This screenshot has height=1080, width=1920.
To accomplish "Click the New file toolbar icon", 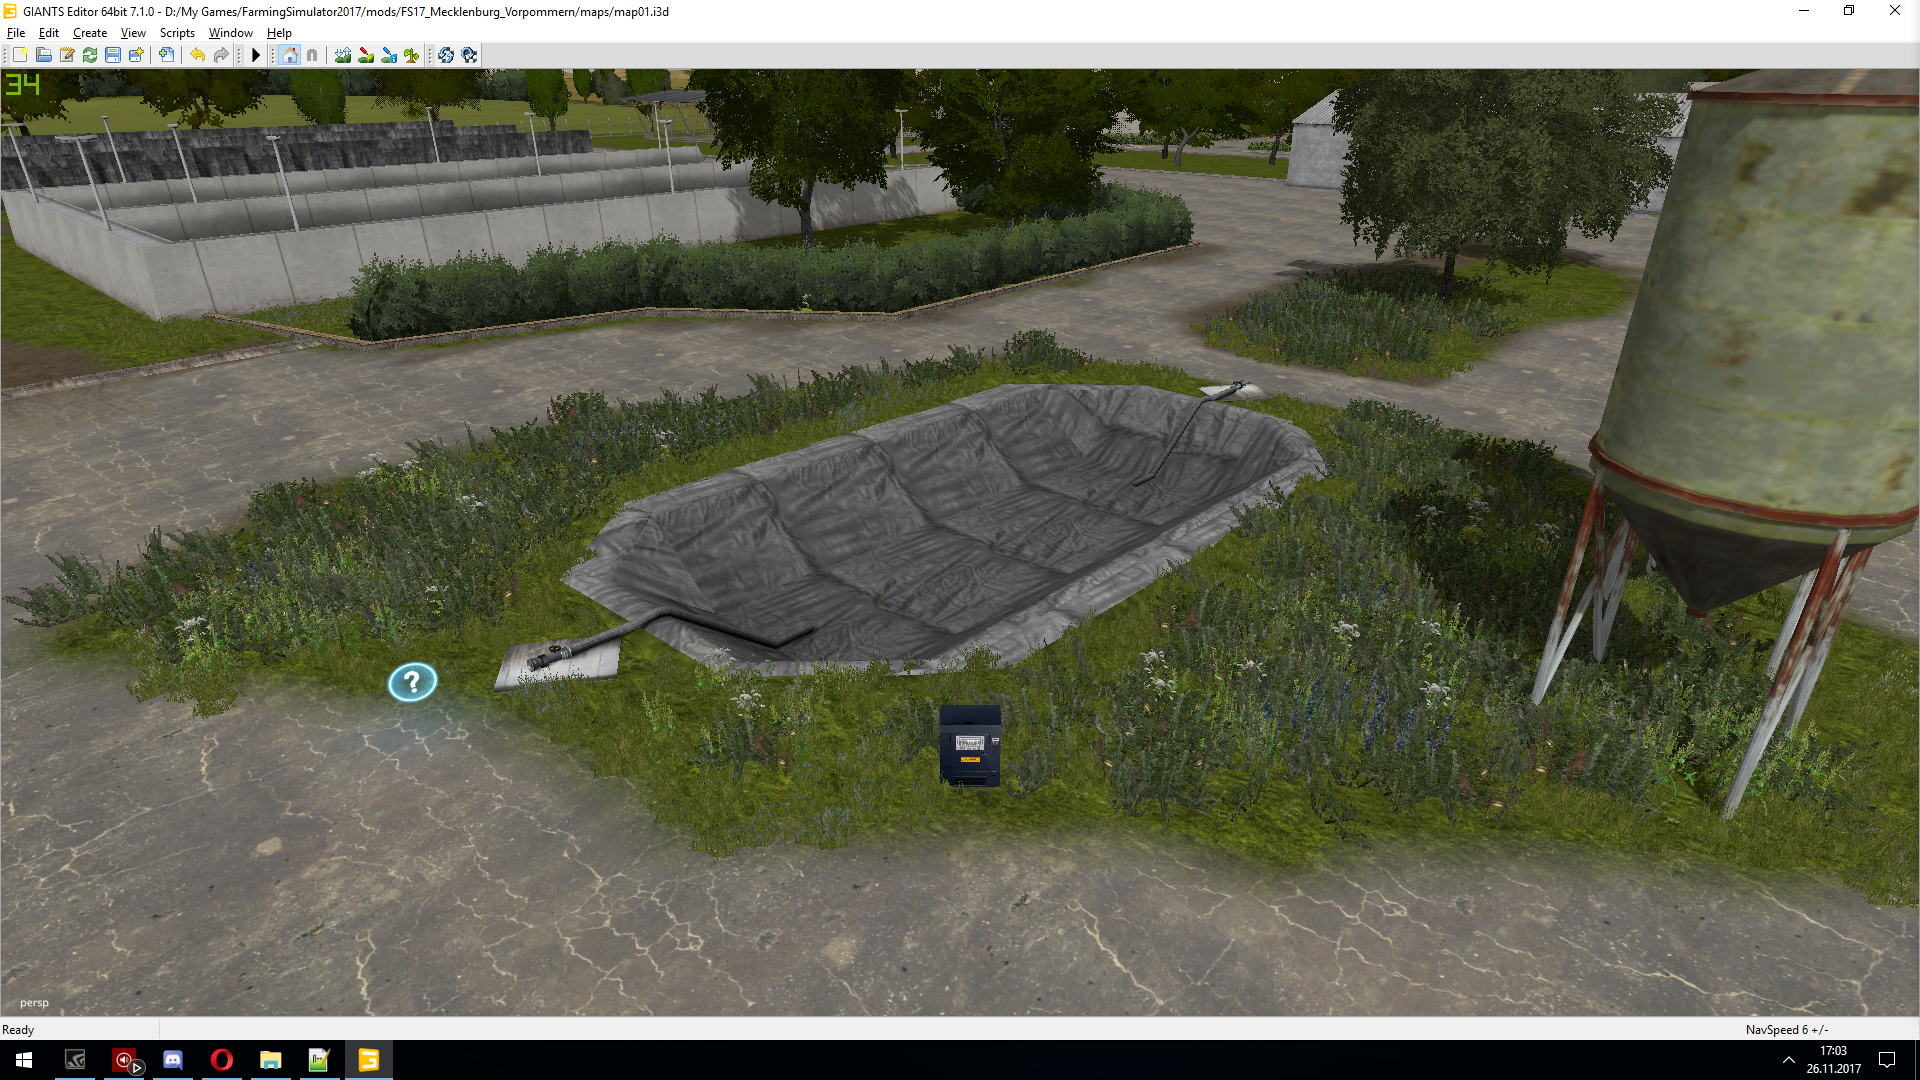I will (20, 55).
